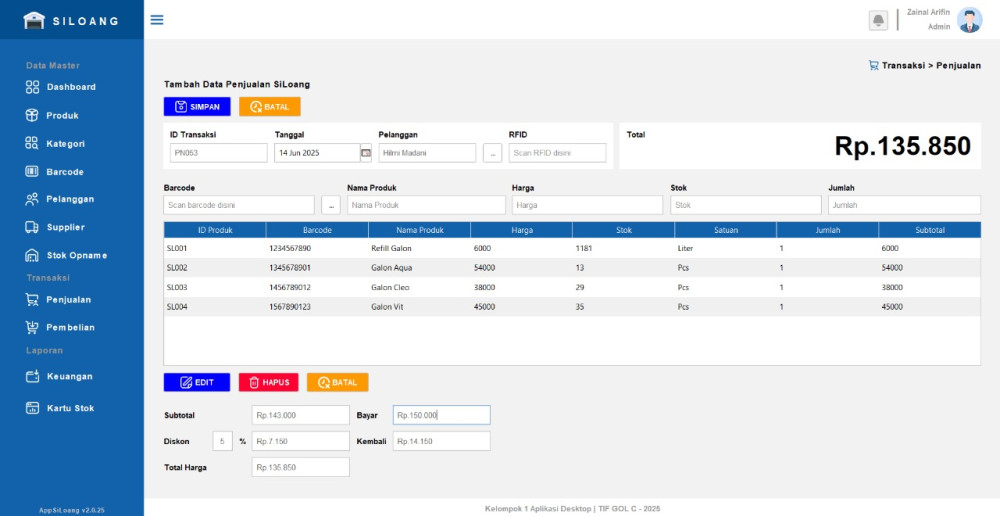The image size is (1000, 516).
Task: Click the blue SIMPAN button
Action: 197,107
